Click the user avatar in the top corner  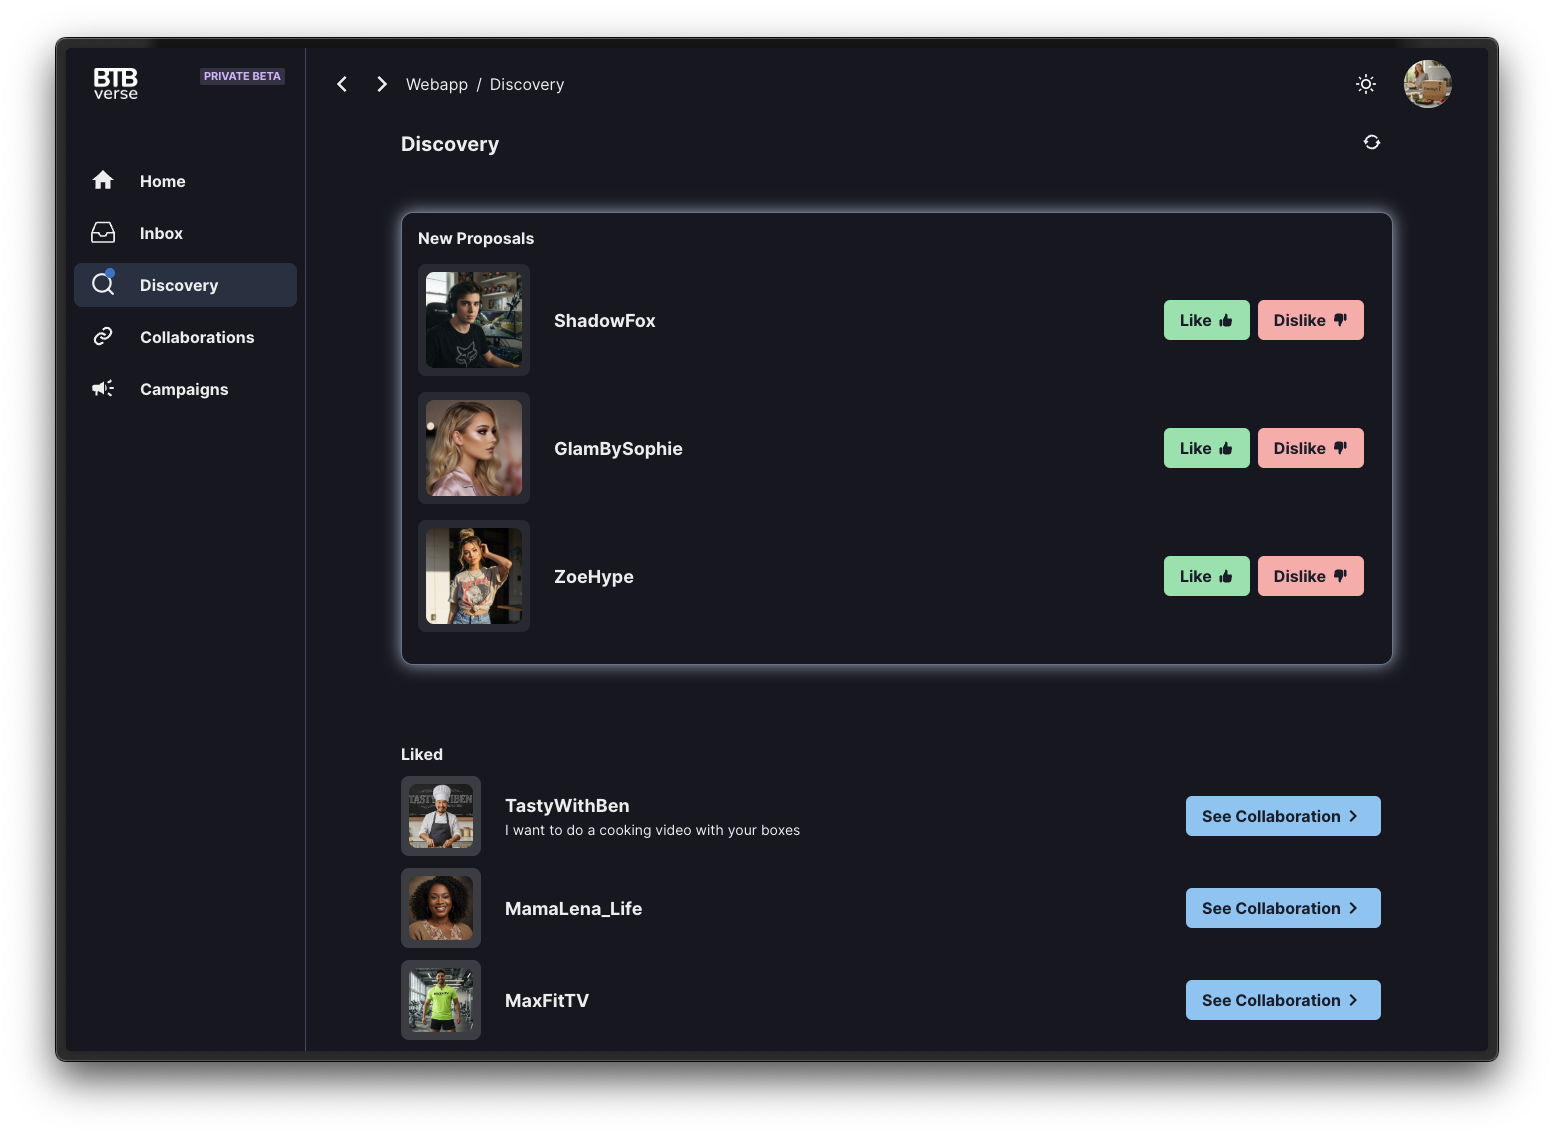(x=1427, y=84)
